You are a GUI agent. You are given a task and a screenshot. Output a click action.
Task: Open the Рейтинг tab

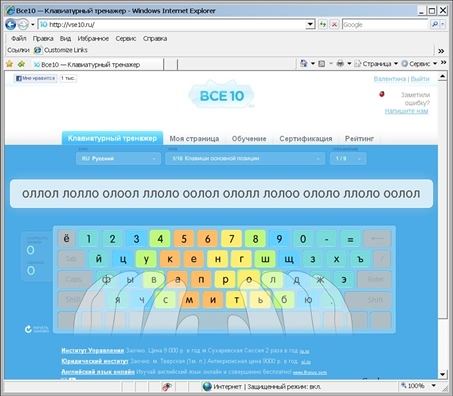(359, 139)
